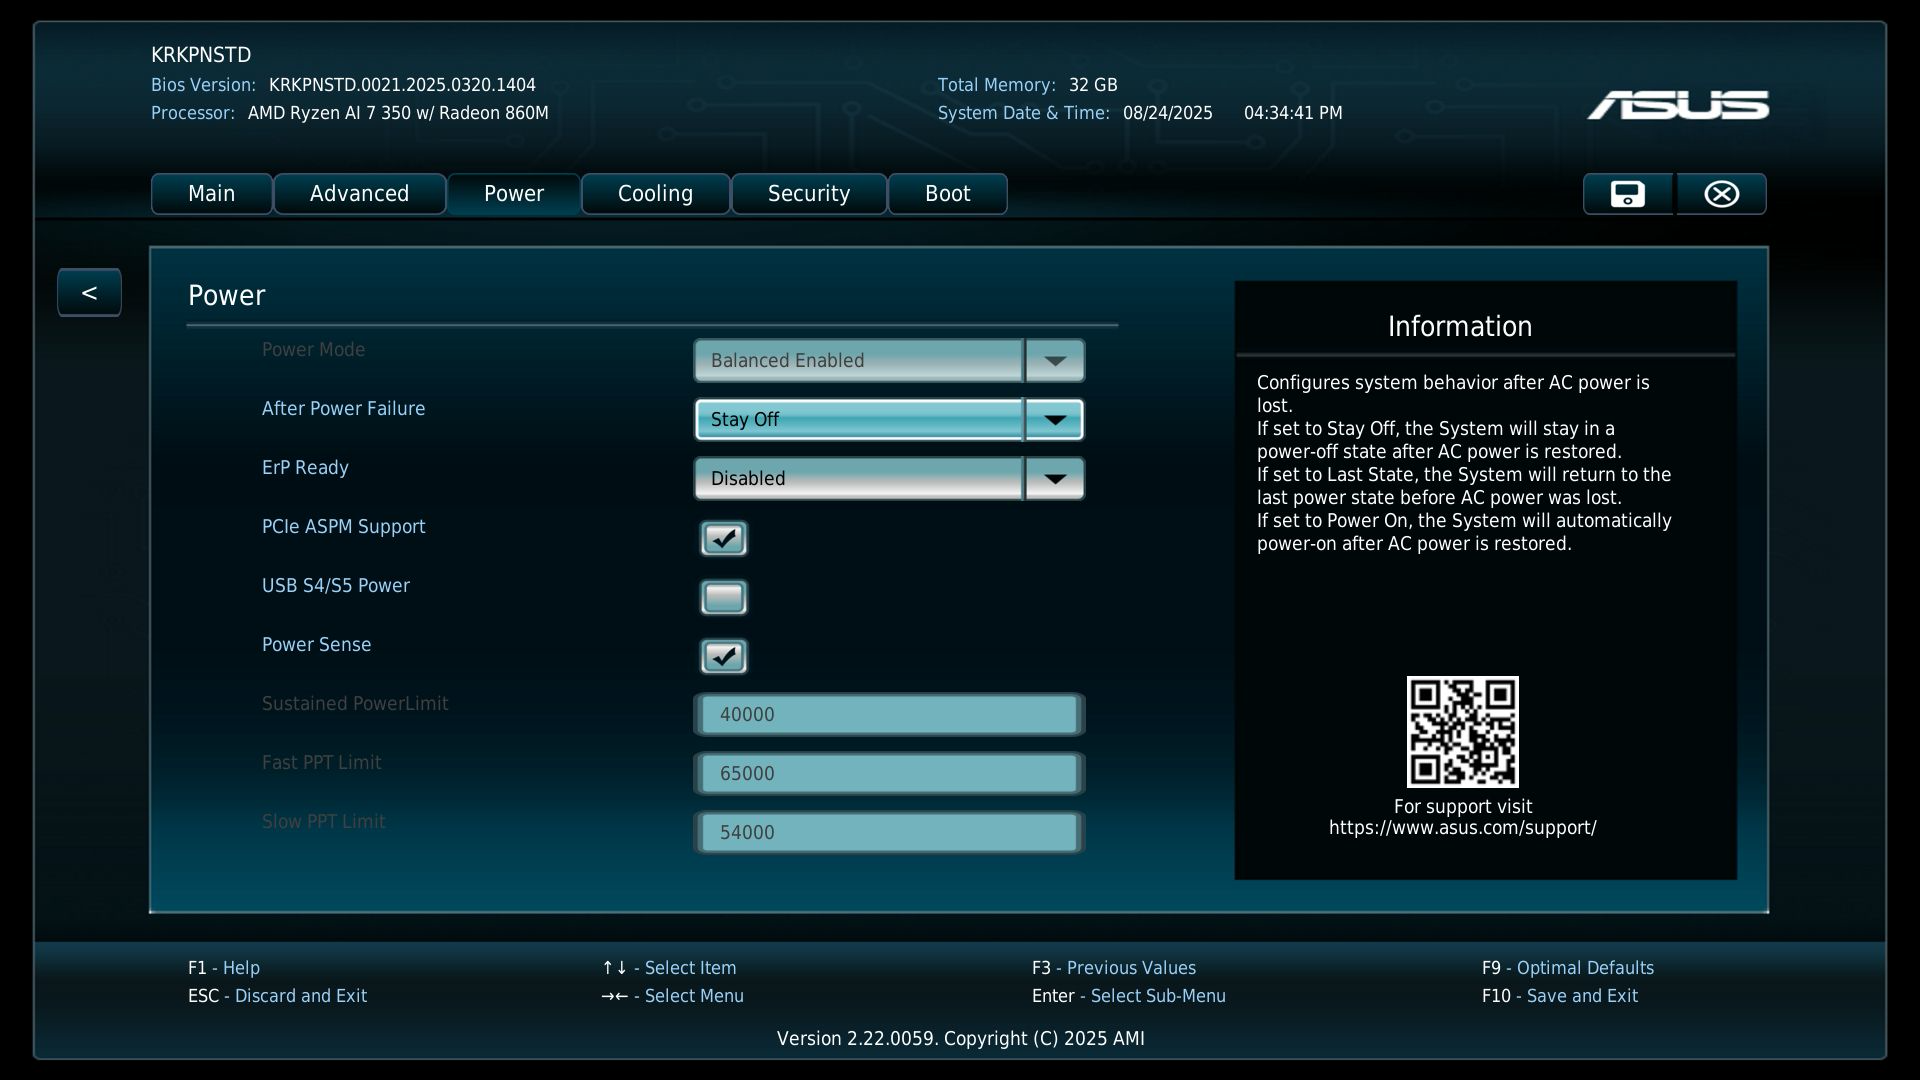Expand the ErP Ready dropdown arrow
1920x1080 pixels.
coord(1054,479)
